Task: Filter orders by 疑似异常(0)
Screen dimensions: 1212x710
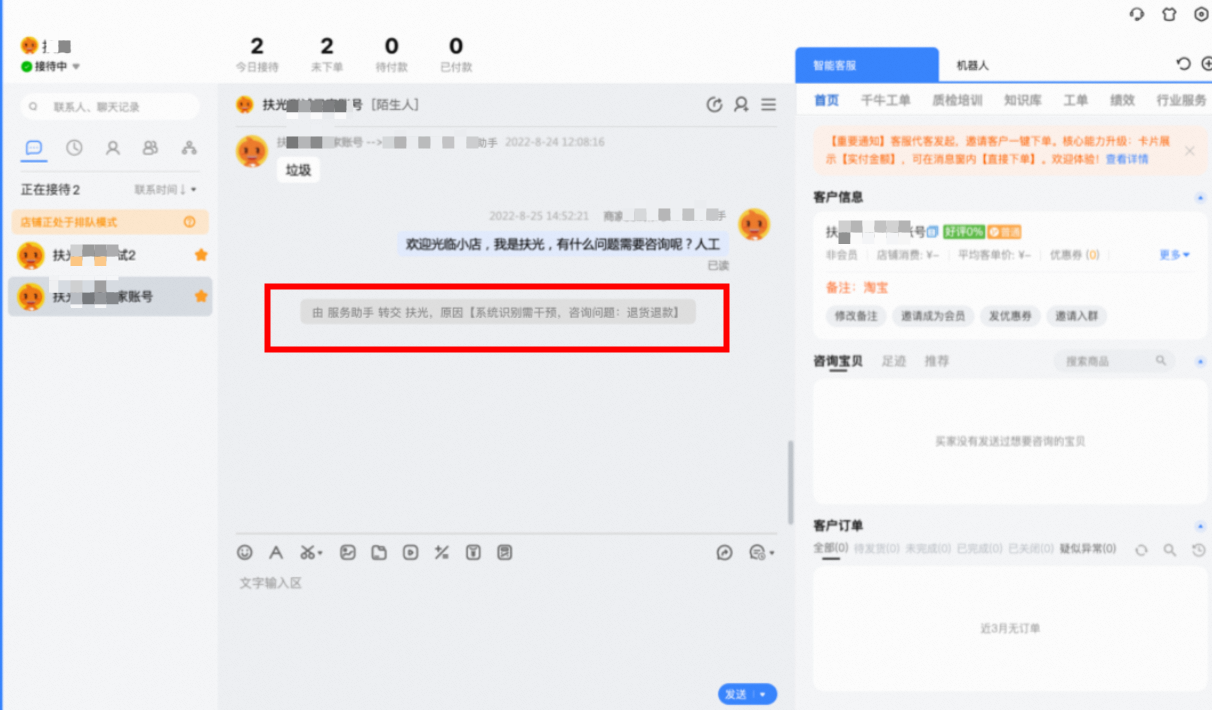Action: click(1087, 549)
